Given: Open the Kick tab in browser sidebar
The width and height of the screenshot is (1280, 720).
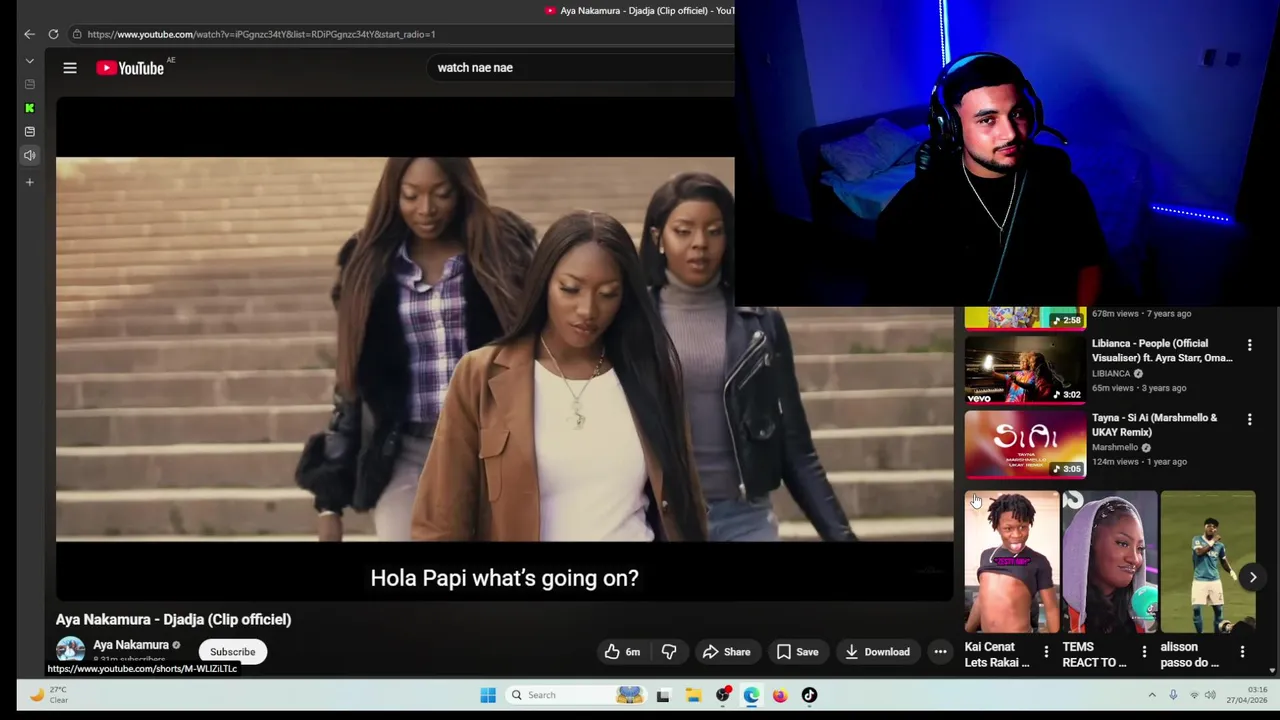Looking at the screenshot, I should [x=29, y=108].
